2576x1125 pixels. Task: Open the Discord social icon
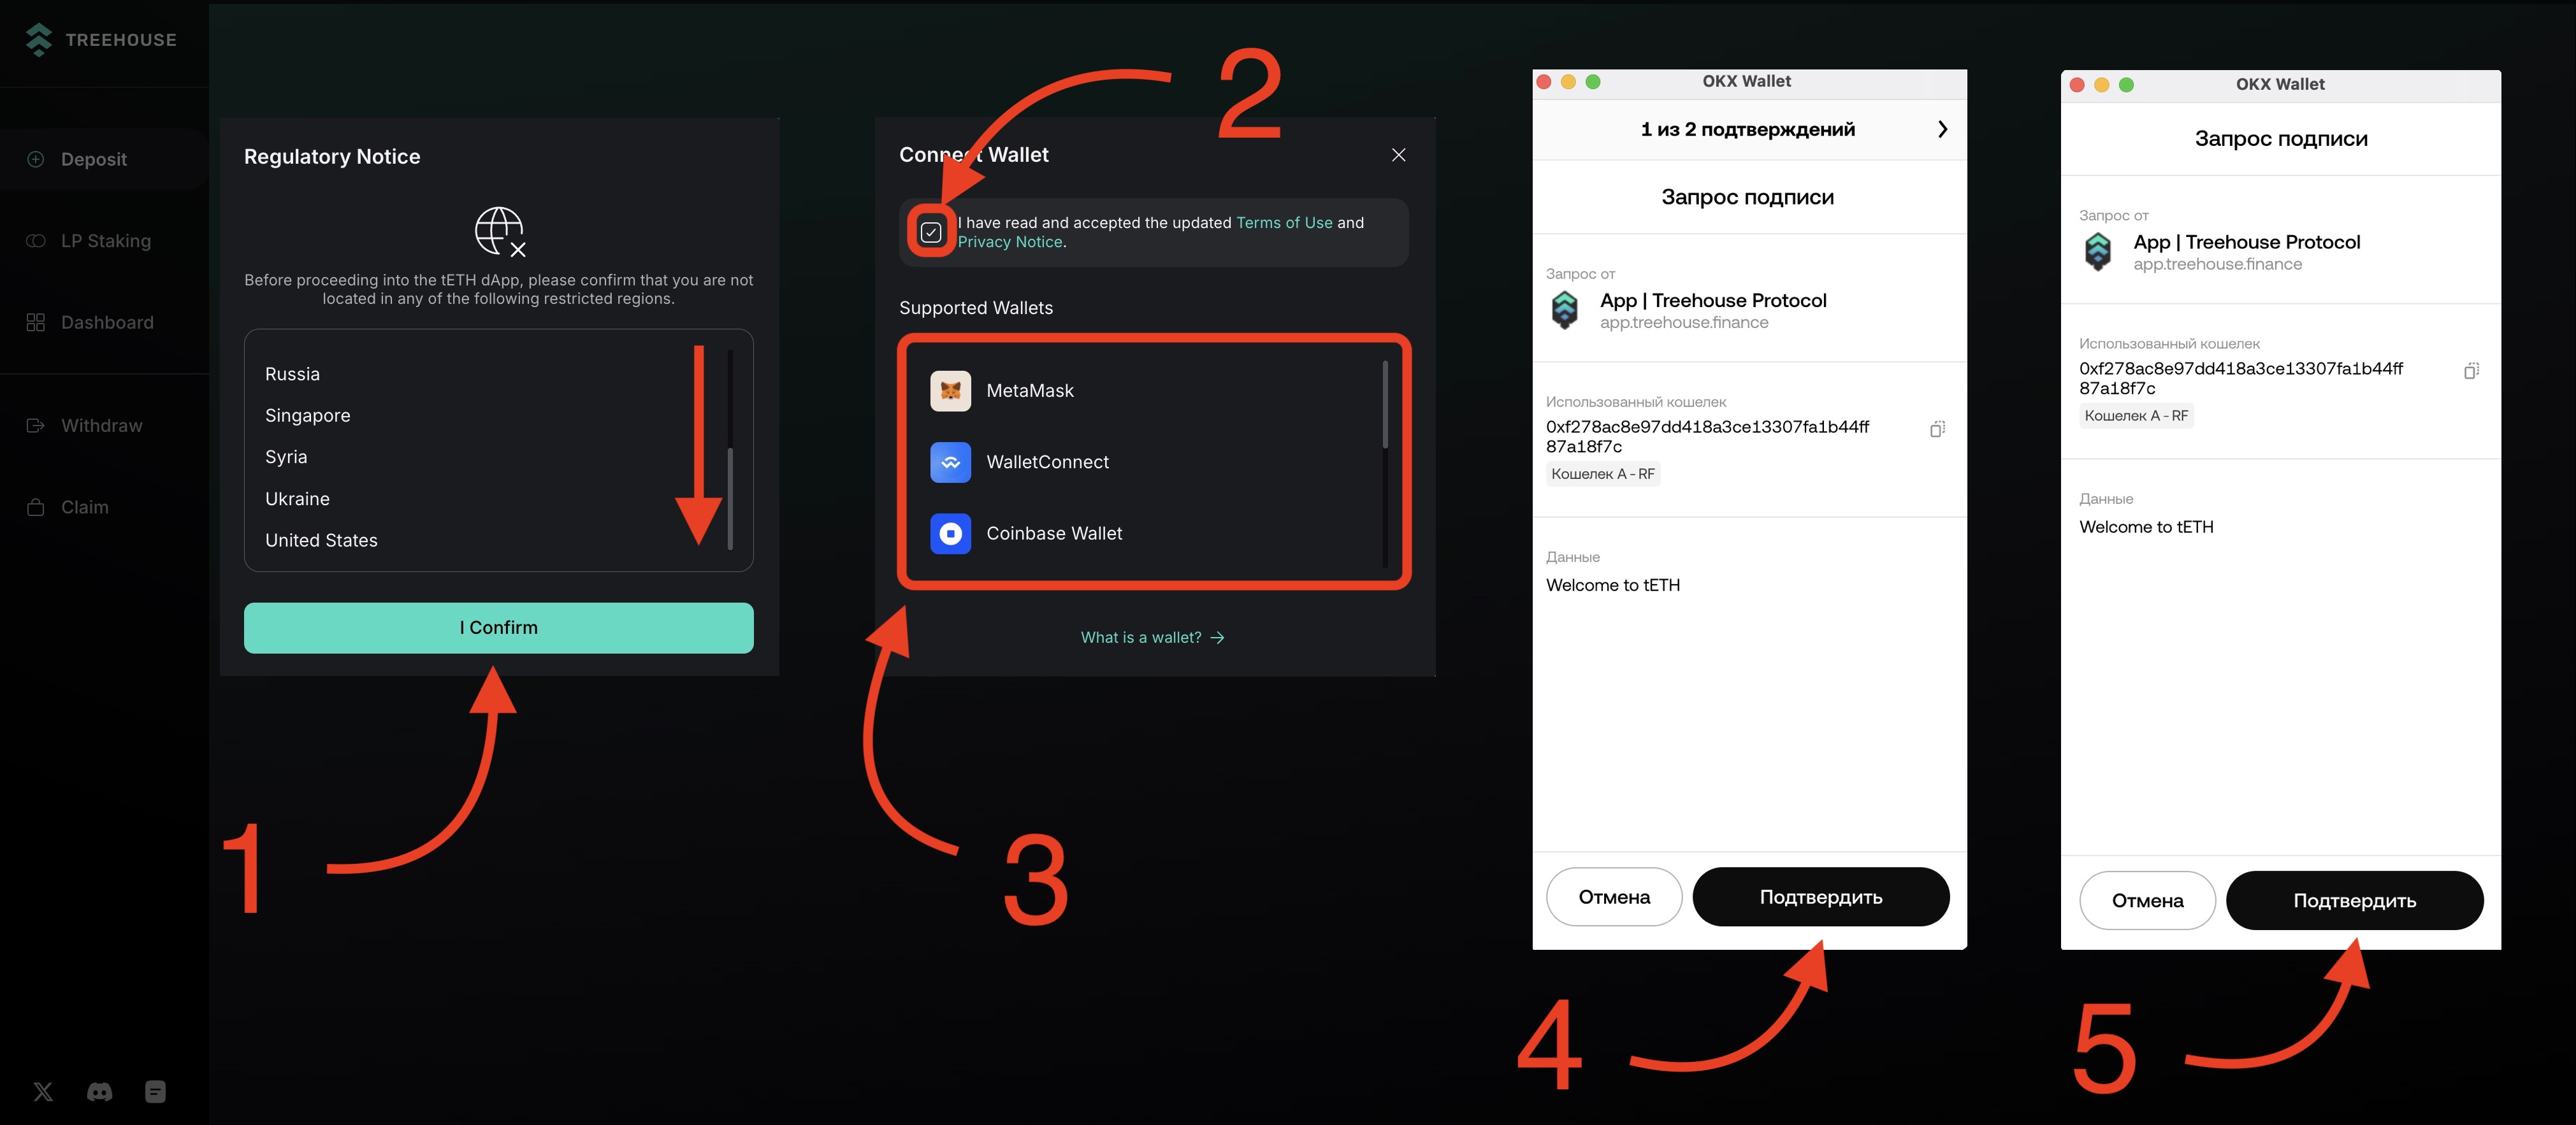[100, 1091]
